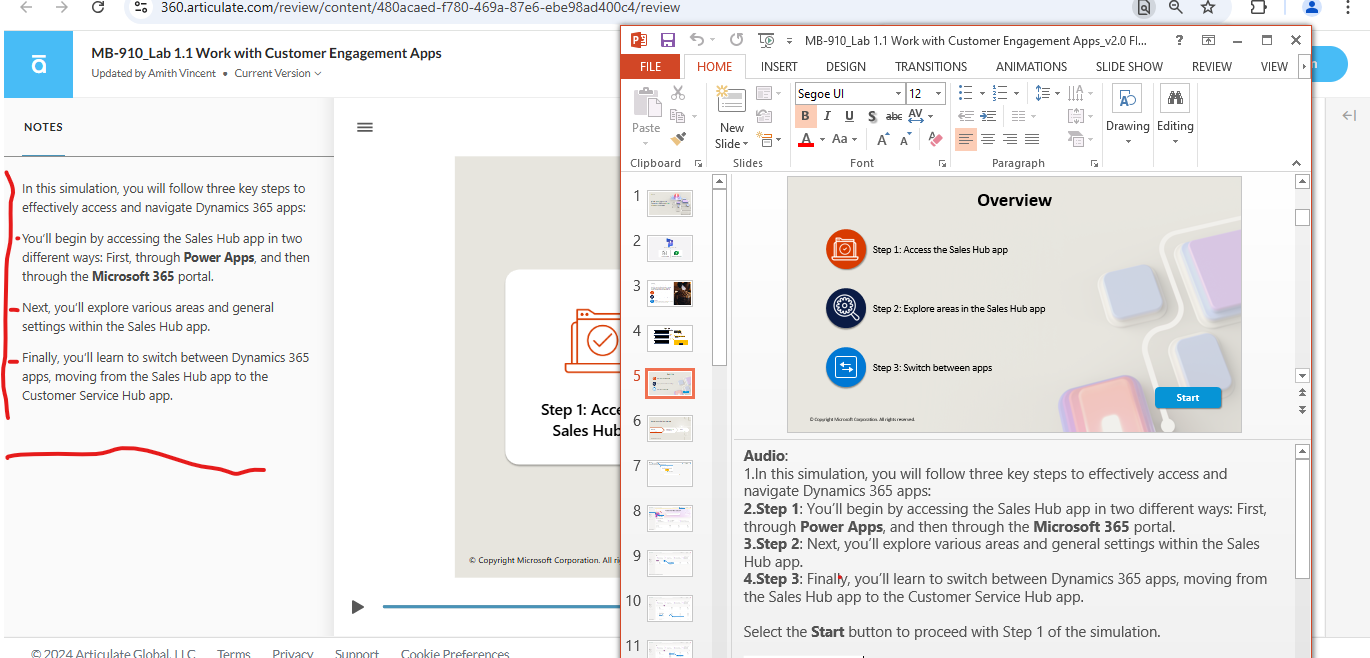Cut selection with the scissors icon
Image resolution: width=1370 pixels, height=658 pixels.
click(678, 93)
